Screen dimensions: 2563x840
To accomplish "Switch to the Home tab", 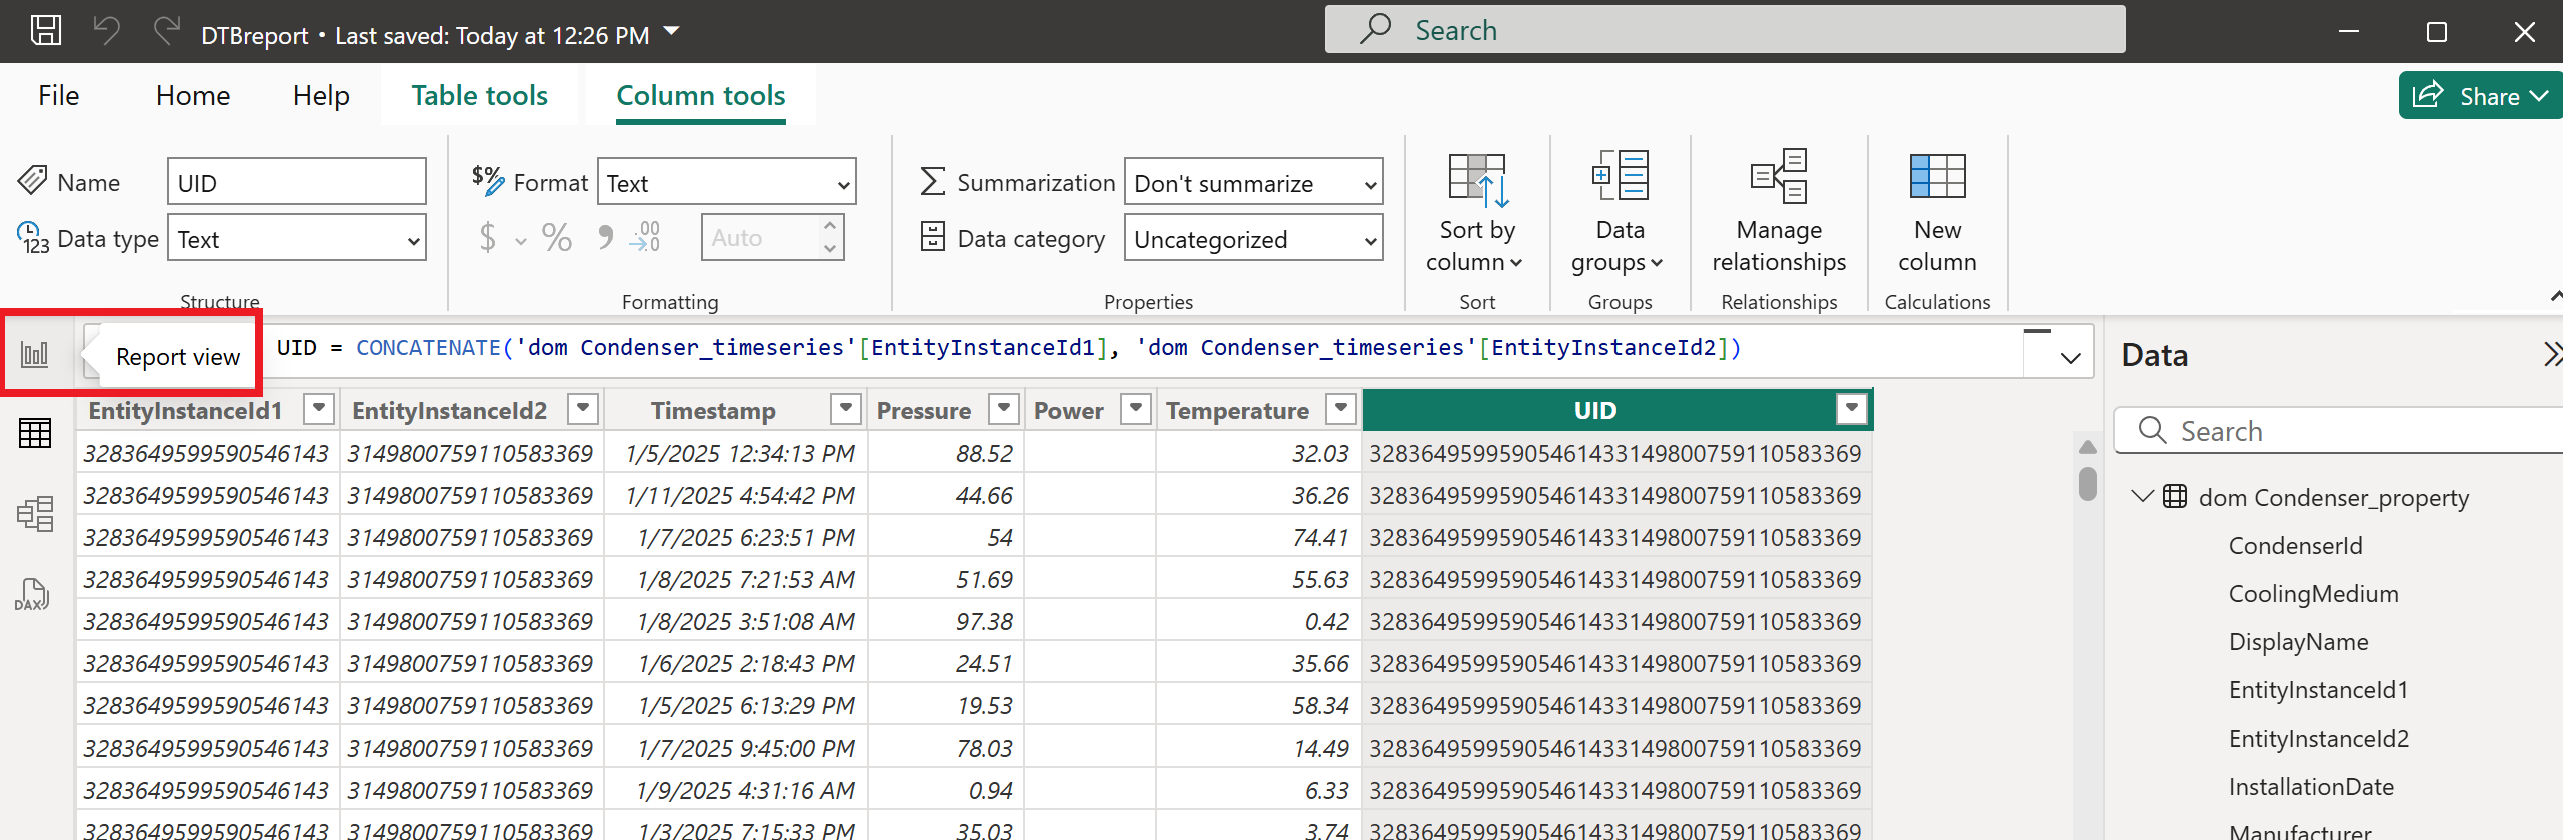I will [x=193, y=96].
